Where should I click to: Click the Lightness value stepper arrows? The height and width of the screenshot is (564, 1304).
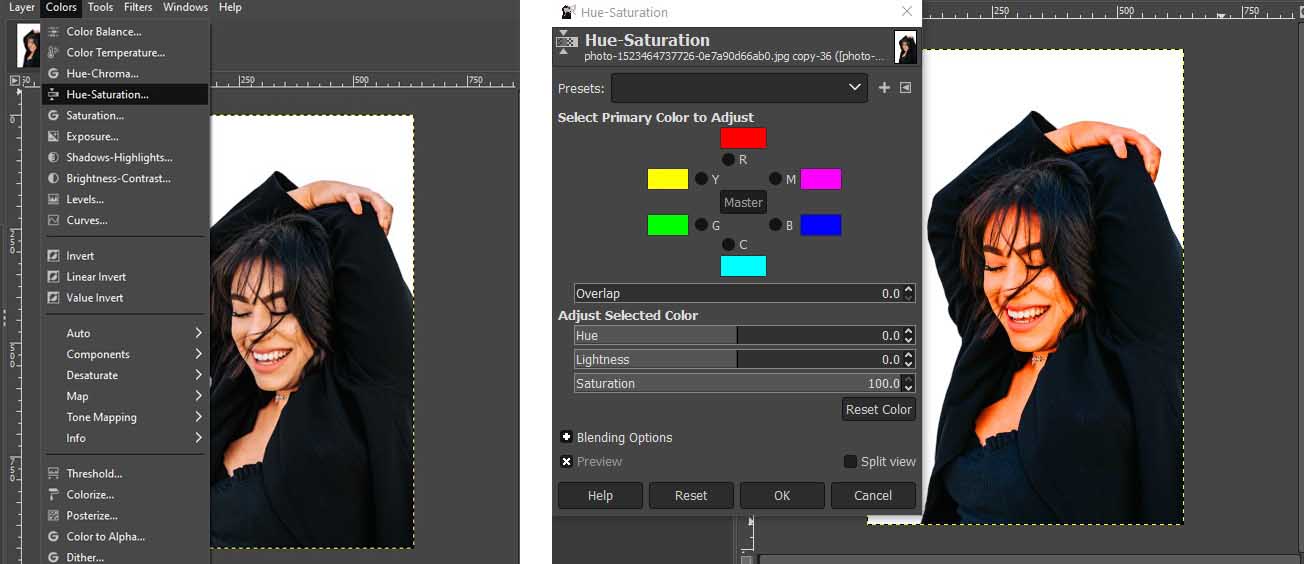pyautogui.click(x=908, y=359)
